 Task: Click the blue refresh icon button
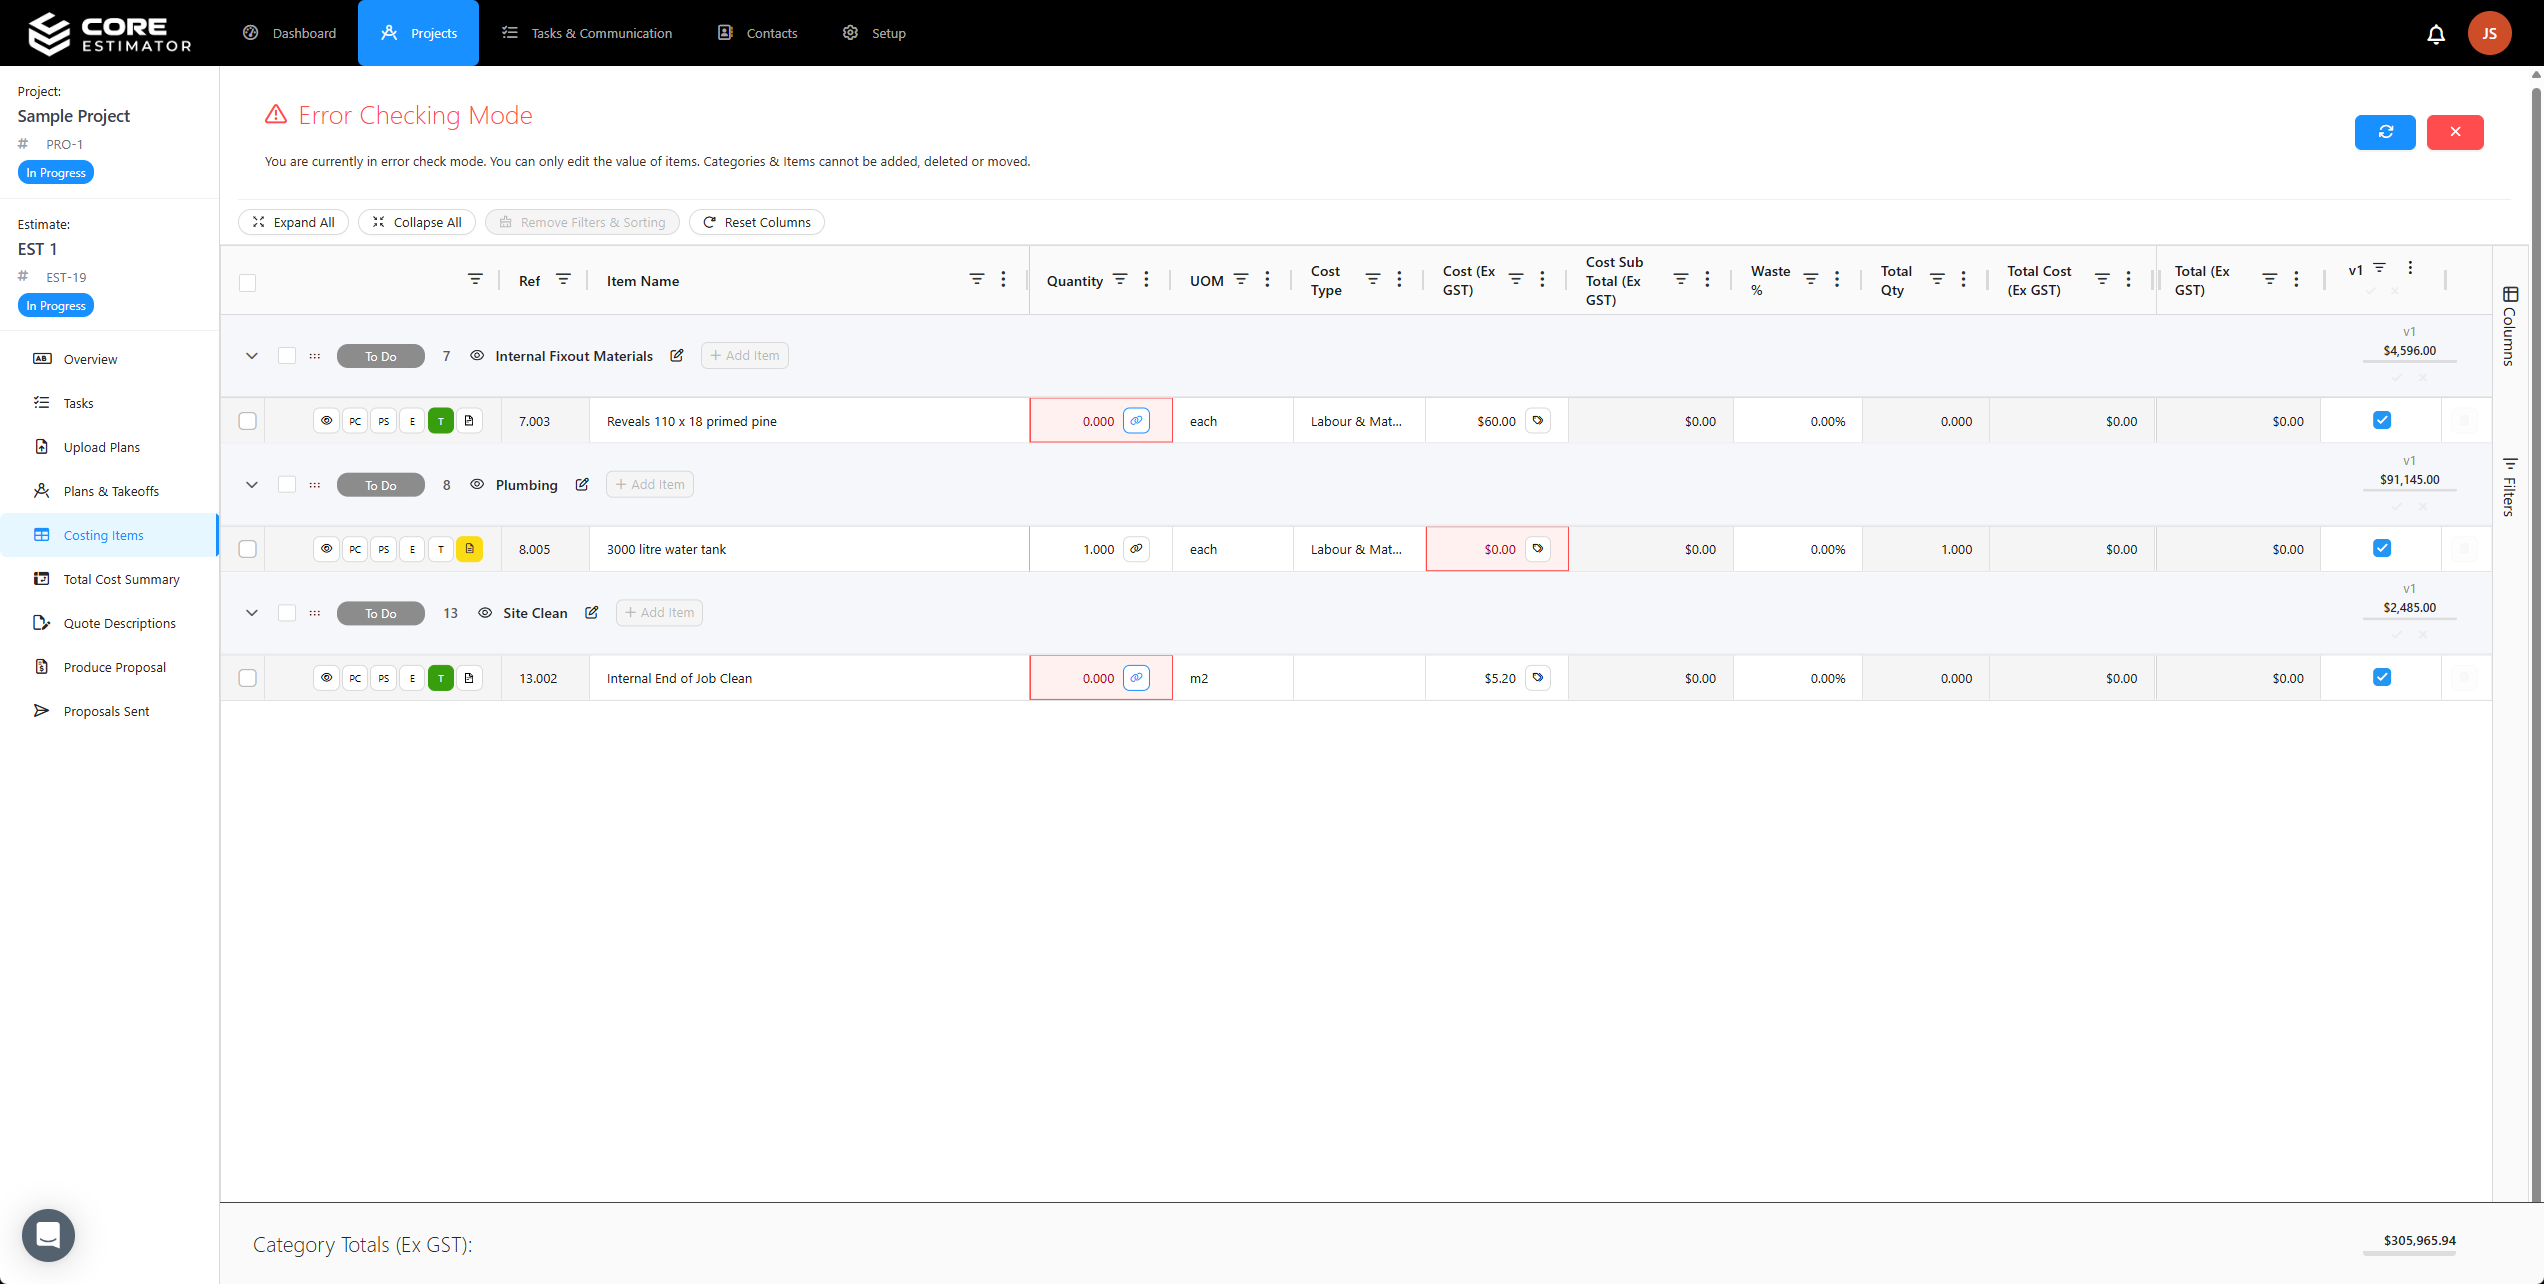click(x=2385, y=131)
